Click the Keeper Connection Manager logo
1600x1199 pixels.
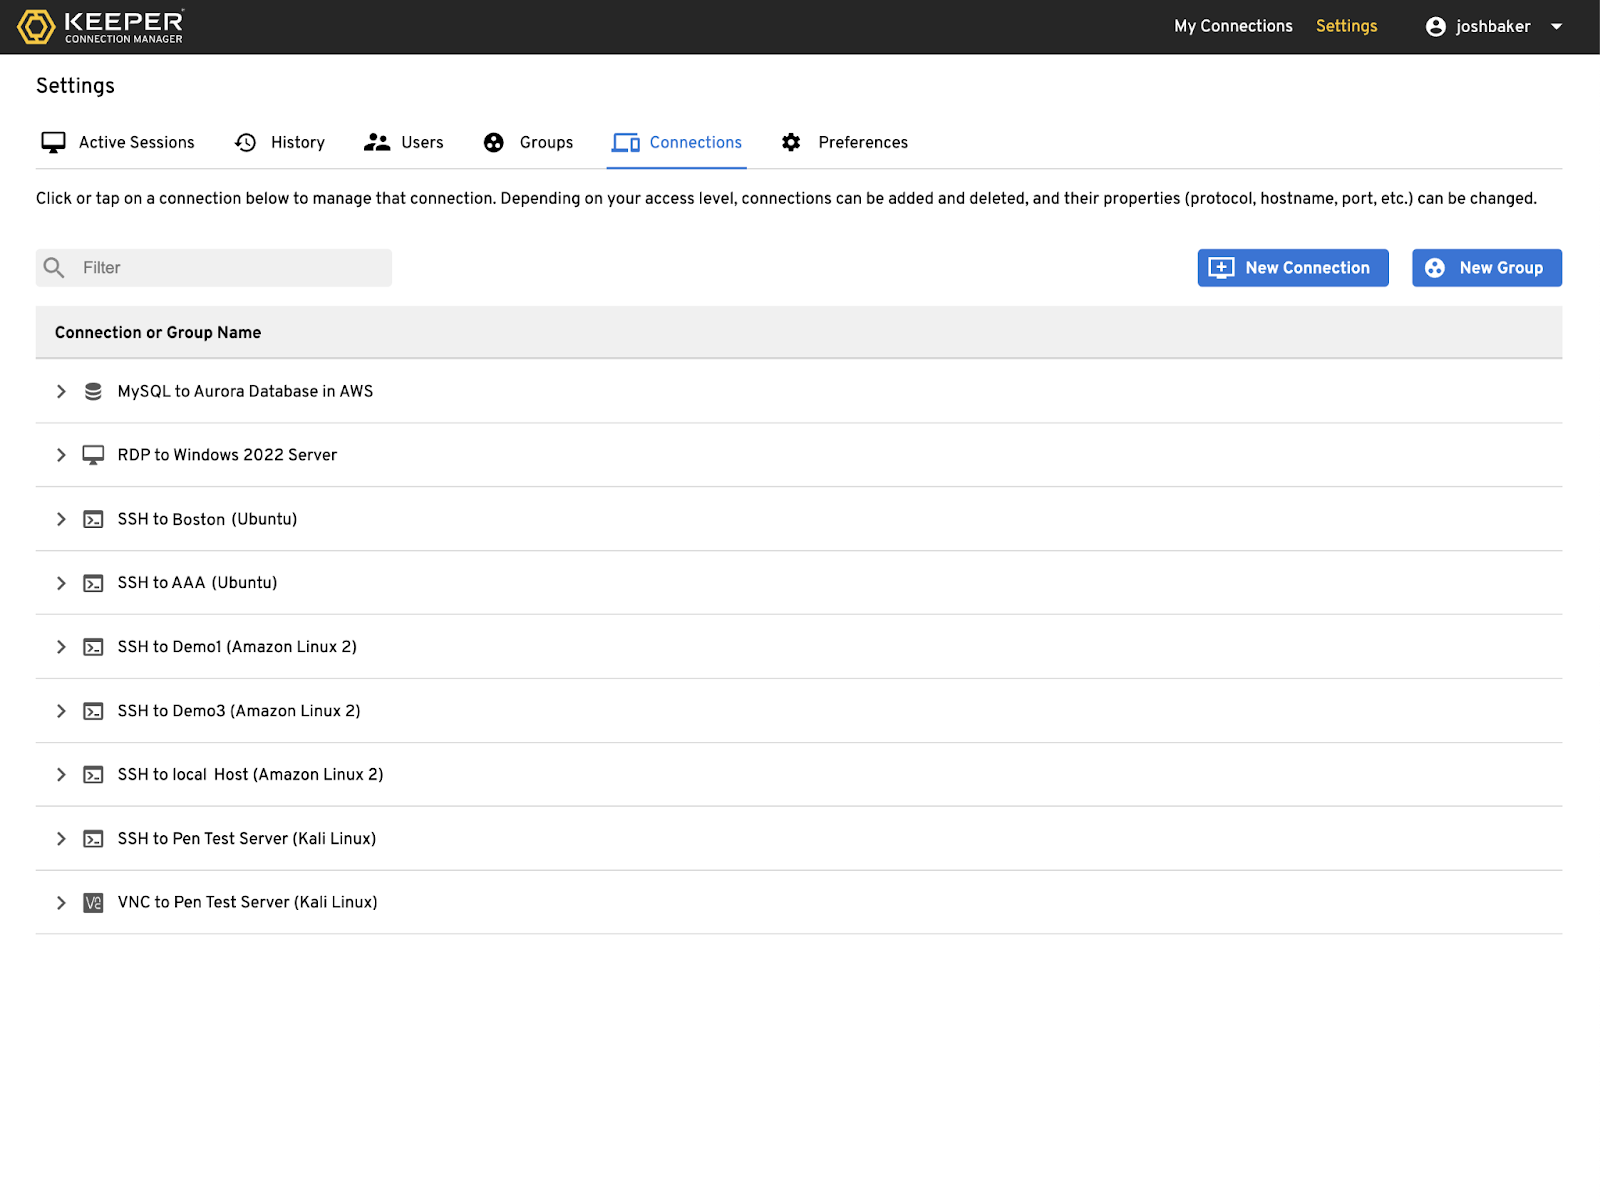[101, 27]
